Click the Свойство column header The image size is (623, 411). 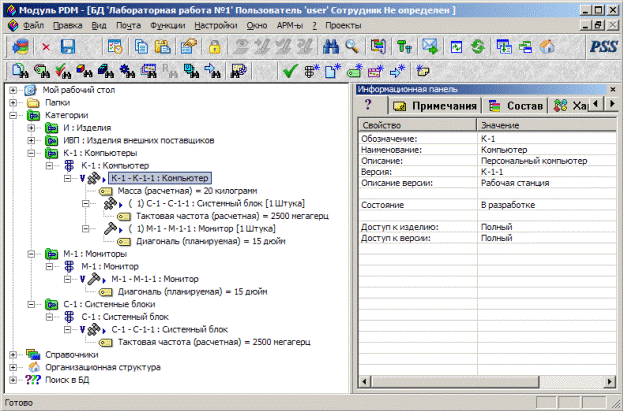point(417,125)
